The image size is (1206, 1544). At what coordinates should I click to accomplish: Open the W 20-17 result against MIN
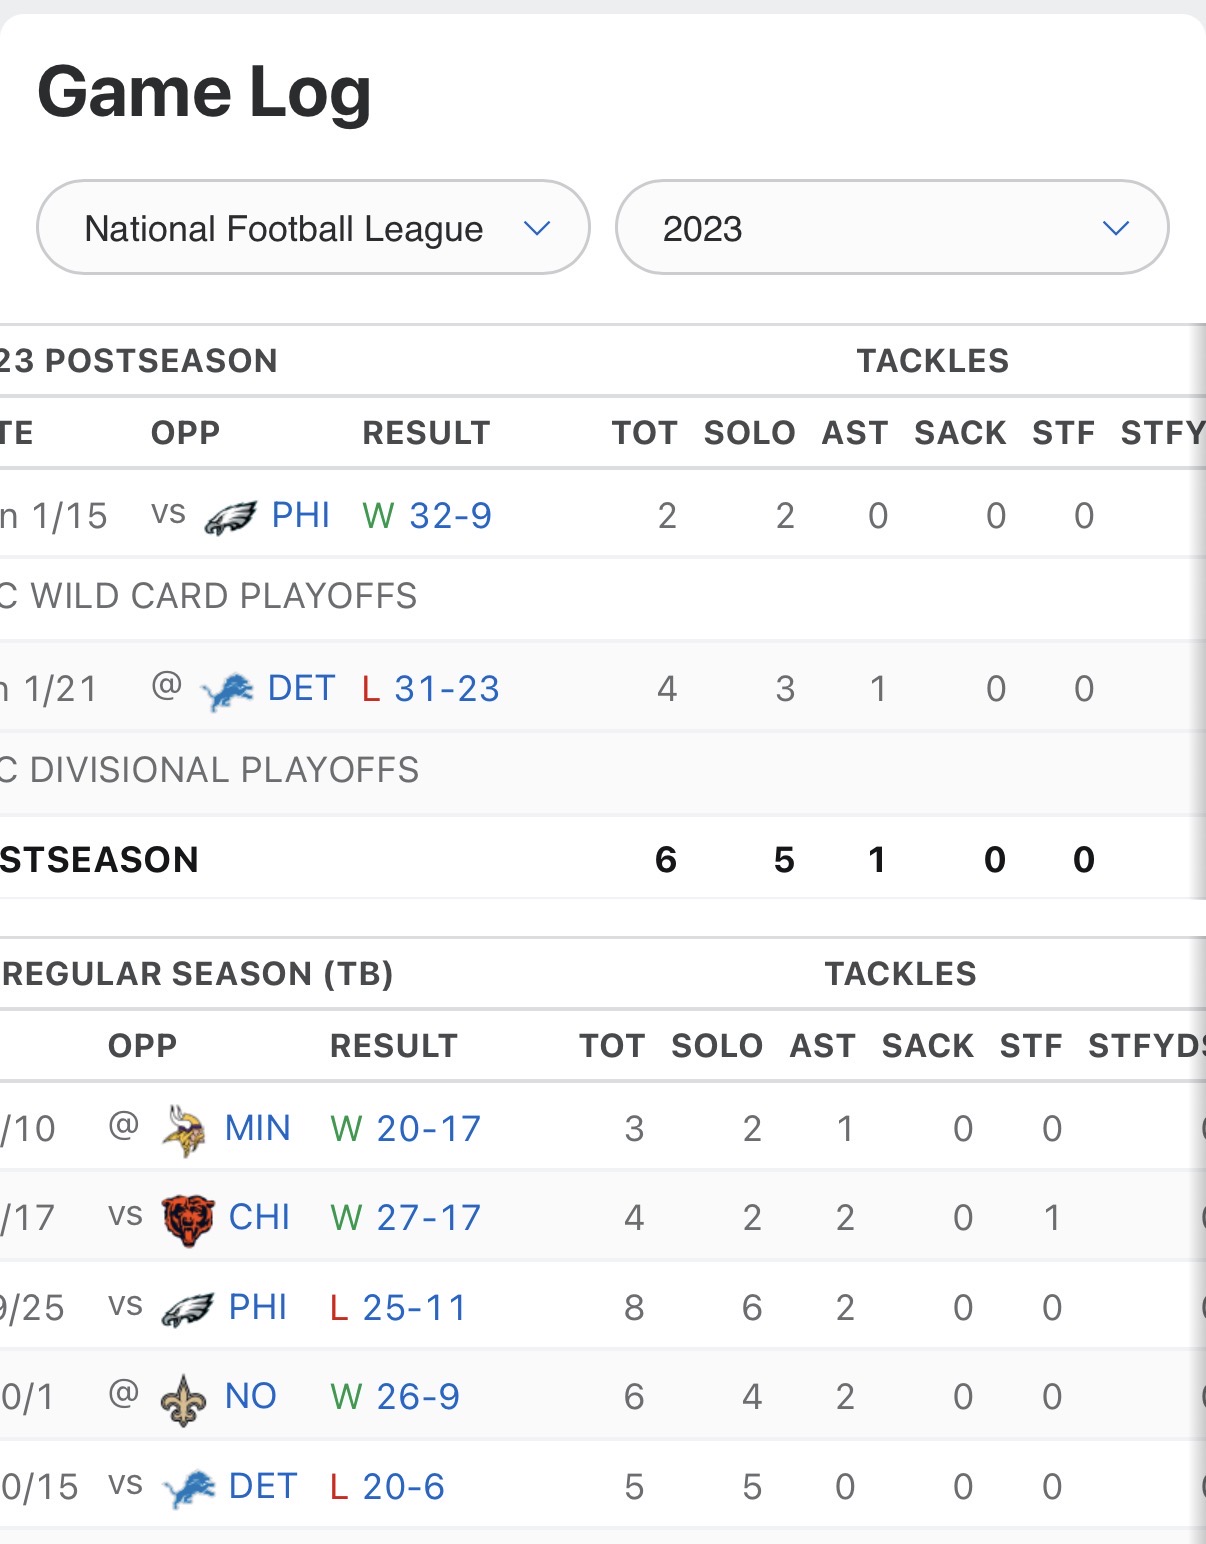406,1128
